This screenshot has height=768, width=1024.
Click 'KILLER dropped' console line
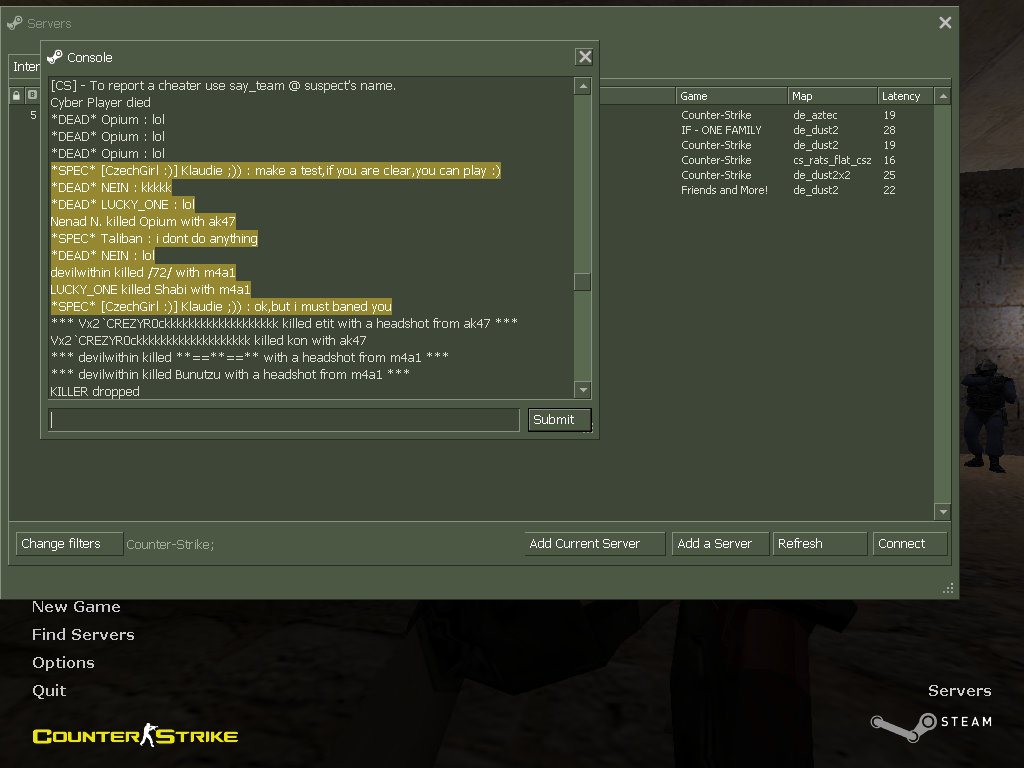click(x=95, y=391)
